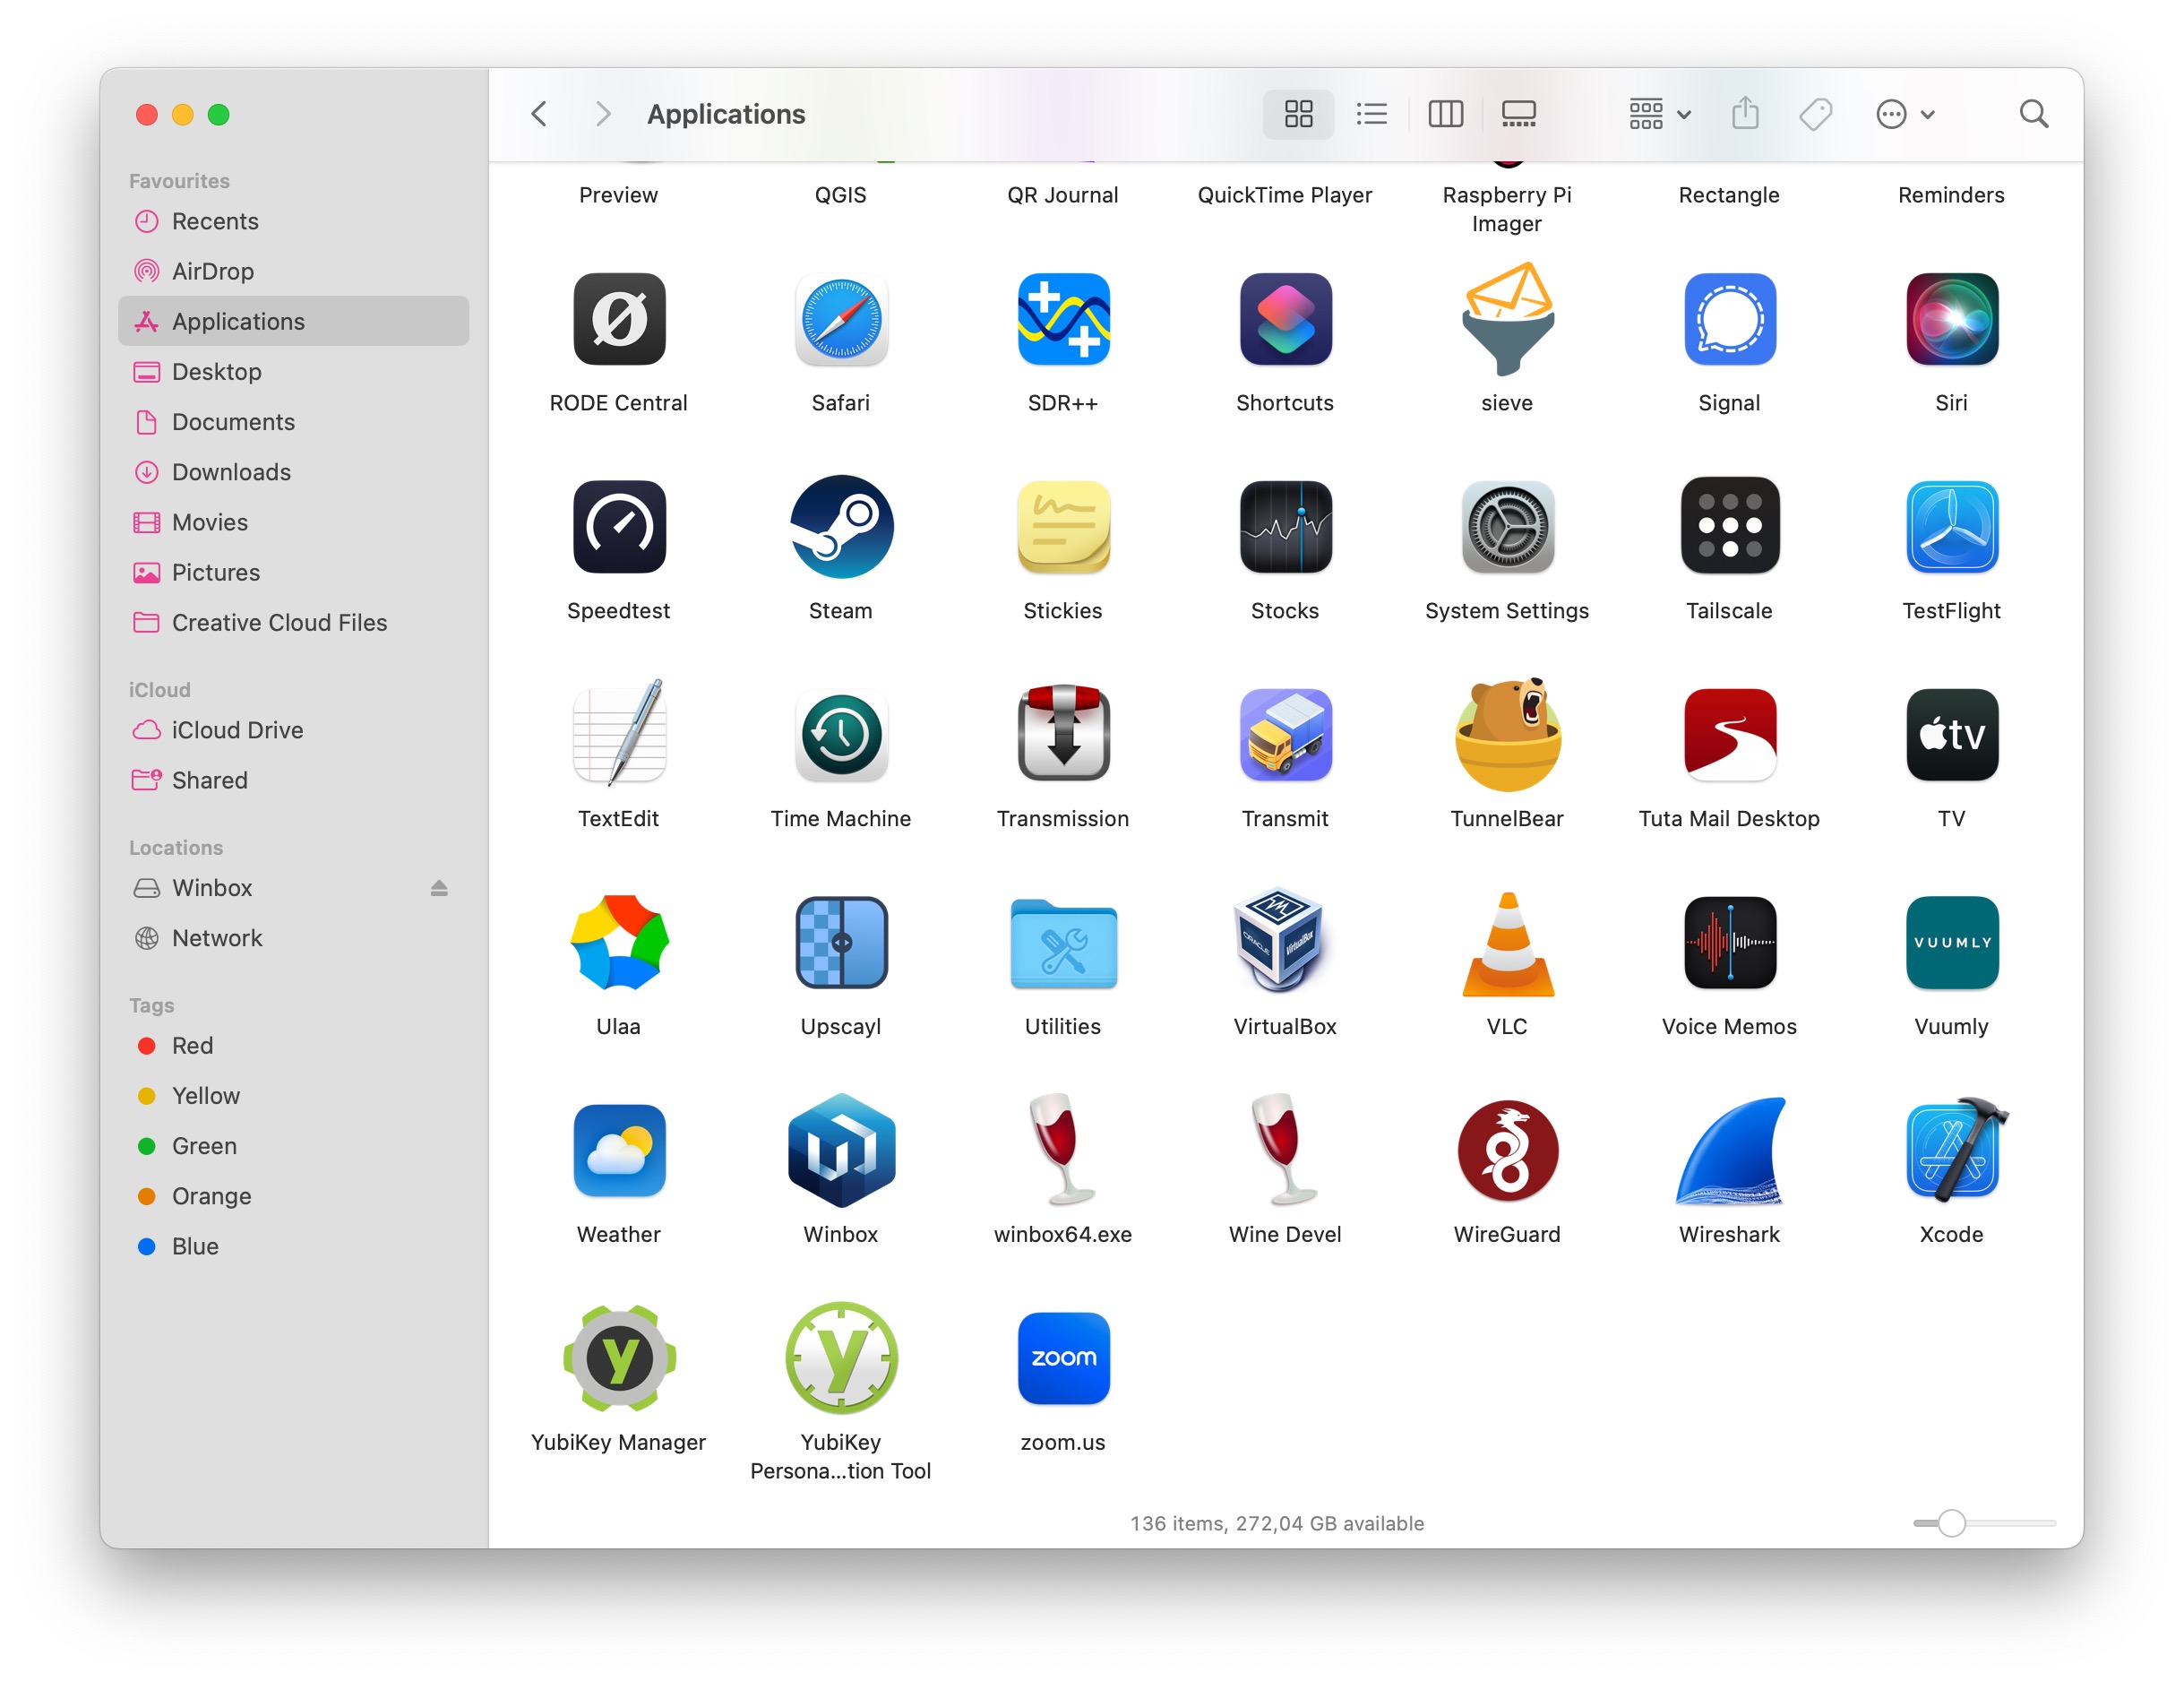Select the Time Machine icon
Viewport: 2184px width, 1681px height.
pyautogui.click(x=841, y=735)
